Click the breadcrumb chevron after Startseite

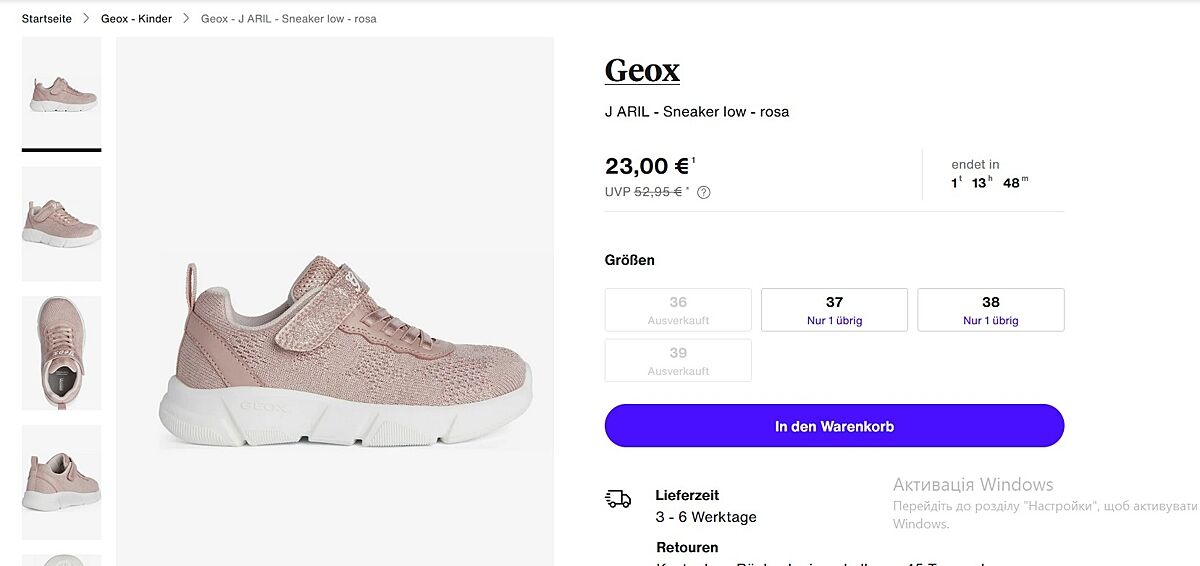tap(86, 19)
